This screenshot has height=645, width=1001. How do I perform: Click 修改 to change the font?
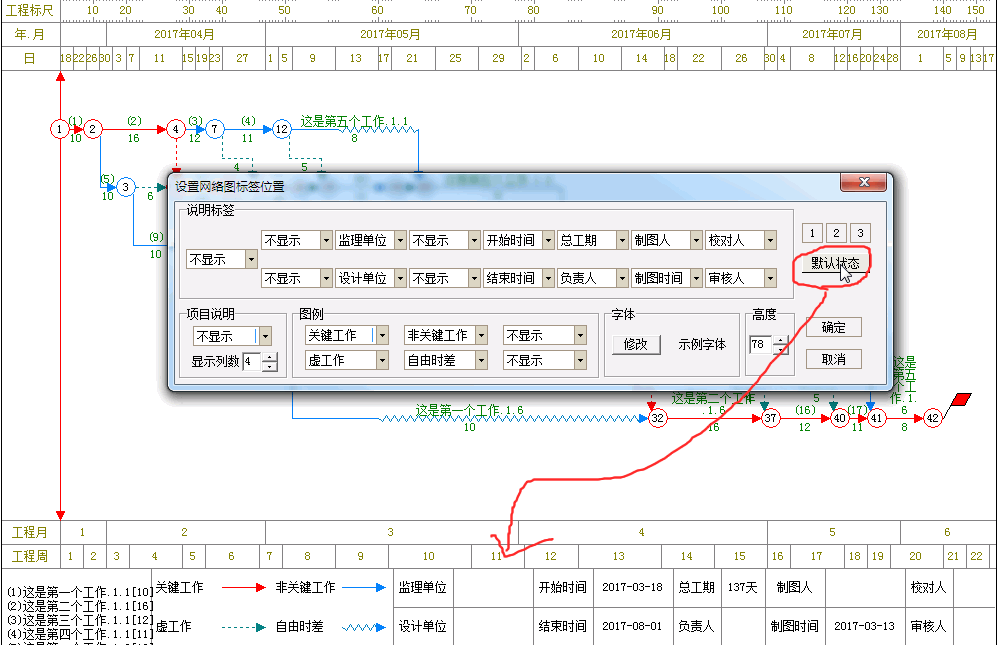636,344
